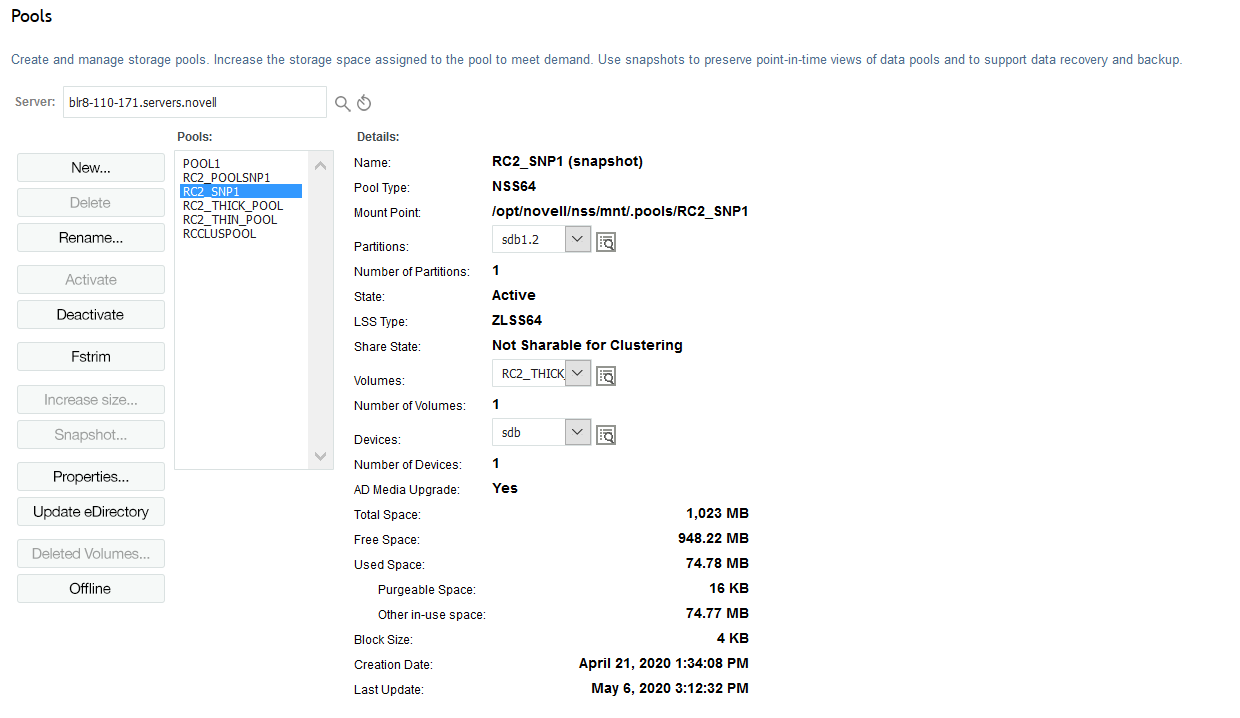The width and height of the screenshot is (1240, 718).
Task: Open Properties for the selected pool
Action: point(90,476)
